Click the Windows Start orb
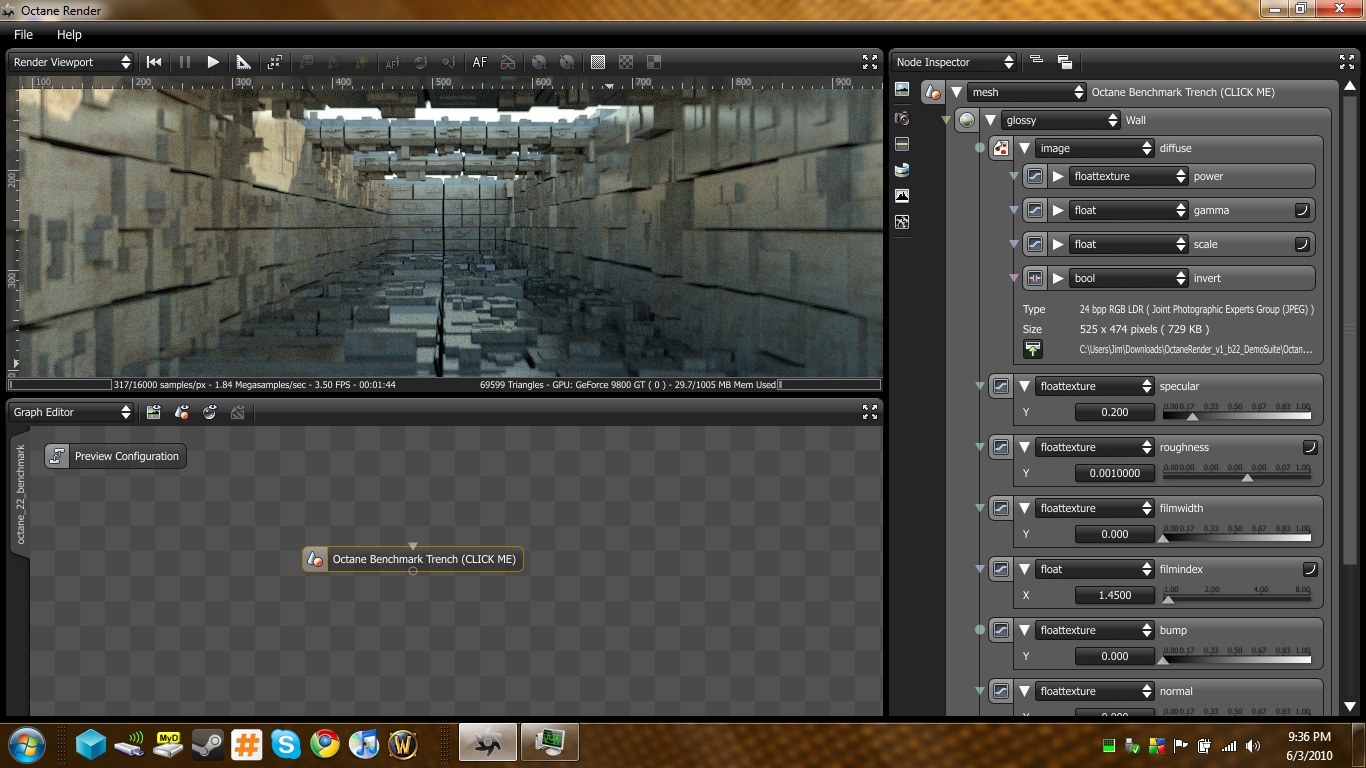Screen dimensions: 1366x768 [x=27, y=744]
